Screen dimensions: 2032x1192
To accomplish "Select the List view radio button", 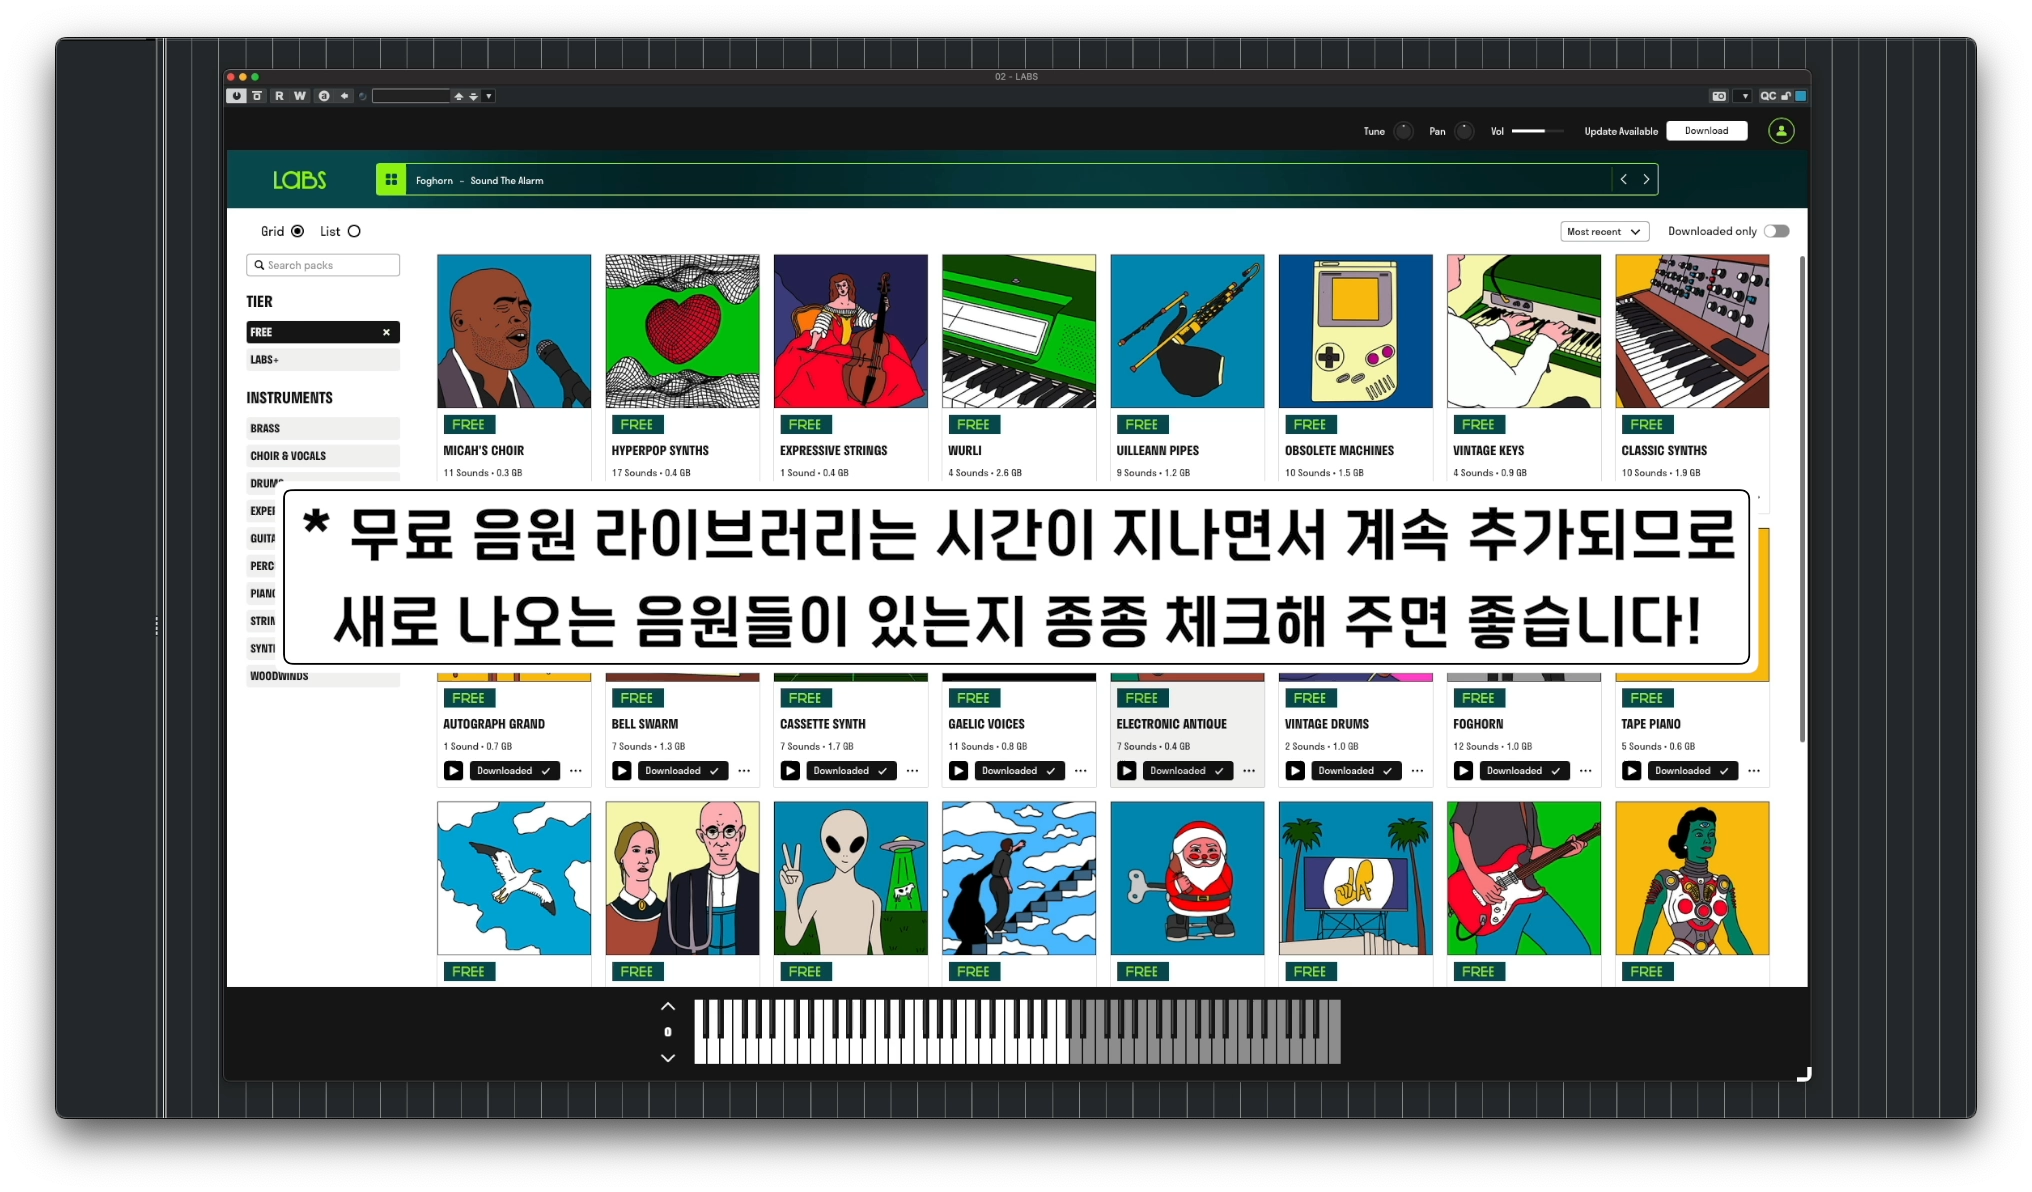I will (x=354, y=231).
